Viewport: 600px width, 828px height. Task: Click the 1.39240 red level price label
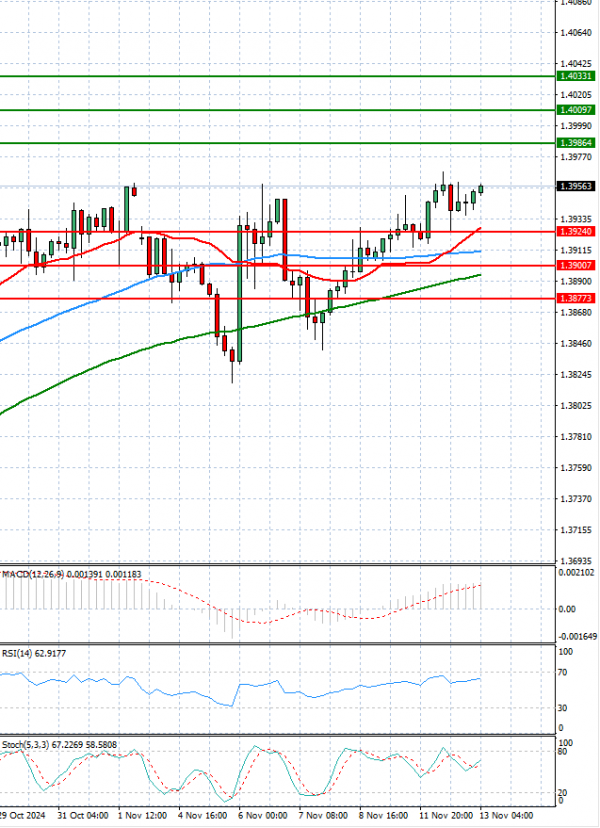[576, 232]
